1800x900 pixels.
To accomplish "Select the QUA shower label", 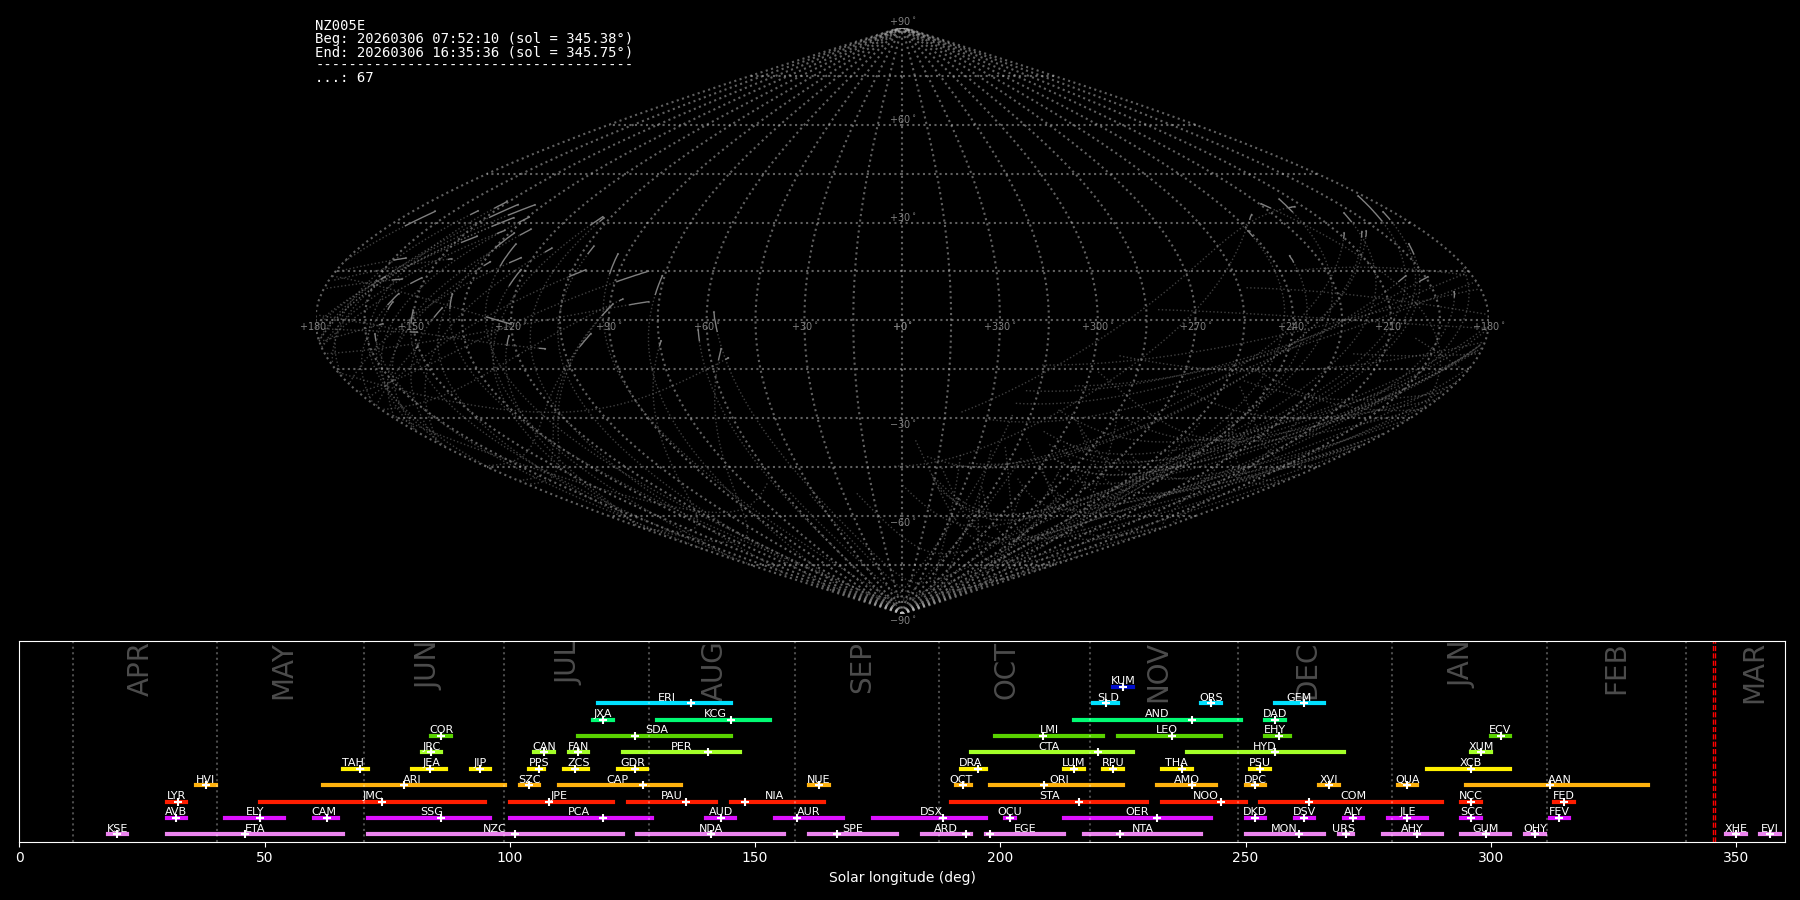I will [x=1407, y=780].
